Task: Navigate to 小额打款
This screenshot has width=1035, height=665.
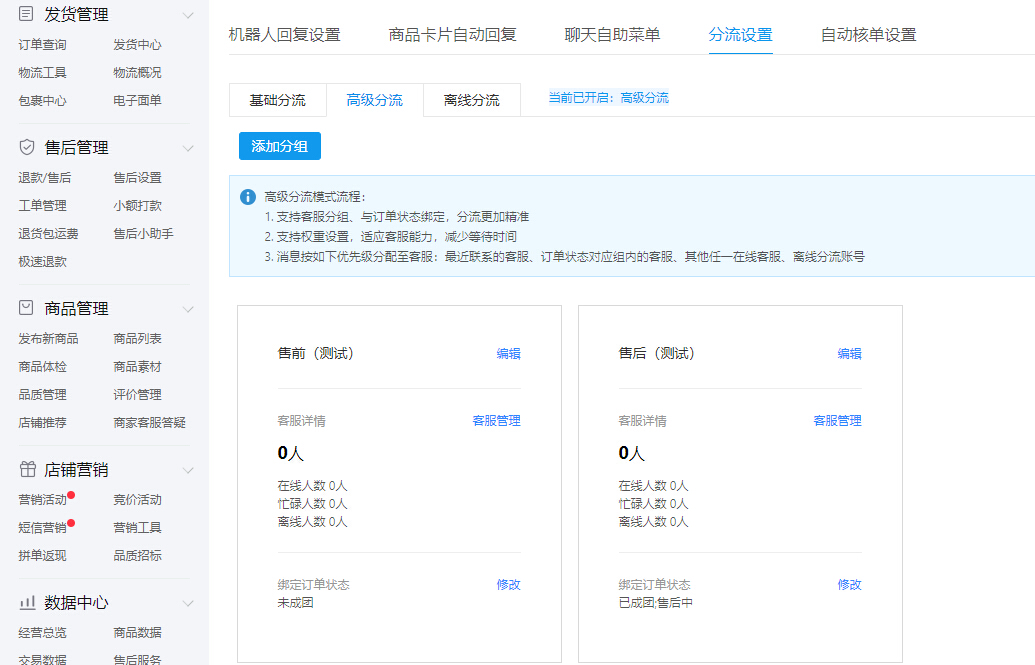Action: click(137, 205)
